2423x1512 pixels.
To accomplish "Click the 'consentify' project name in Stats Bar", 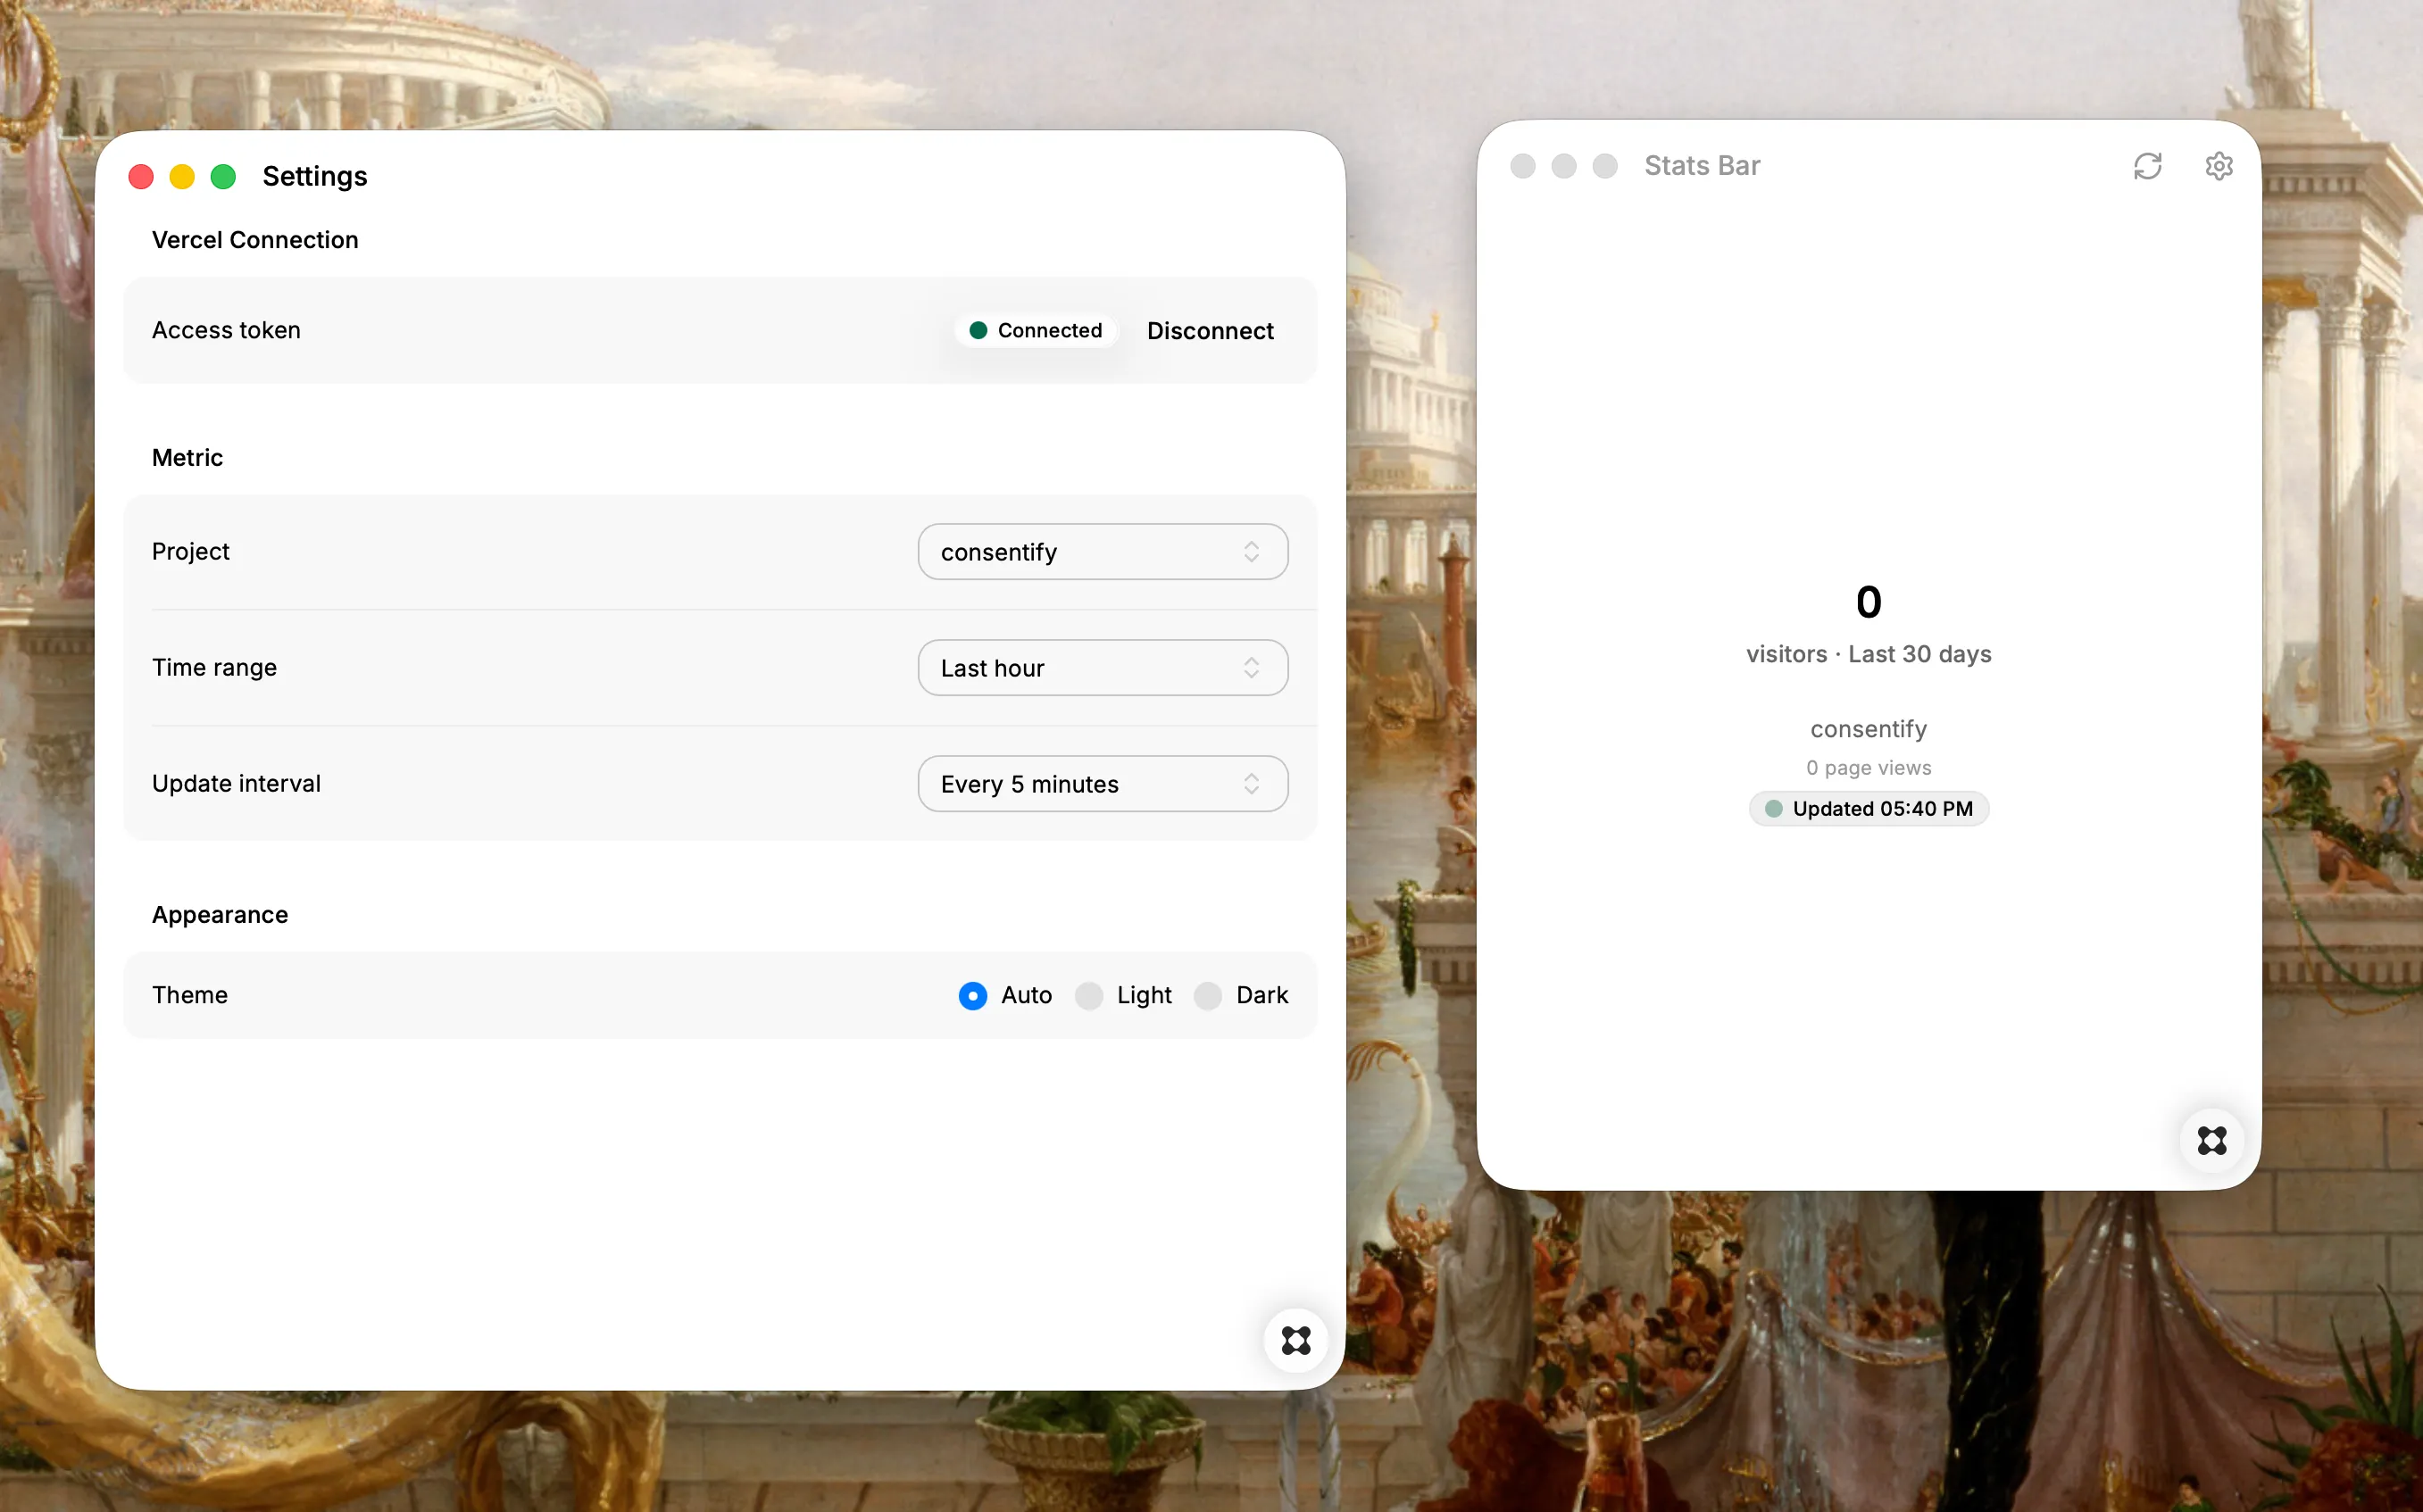I will 1868,729.
